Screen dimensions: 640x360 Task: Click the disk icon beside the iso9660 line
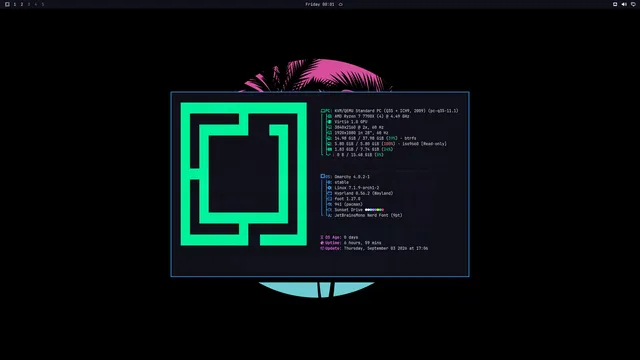[x=329, y=144]
